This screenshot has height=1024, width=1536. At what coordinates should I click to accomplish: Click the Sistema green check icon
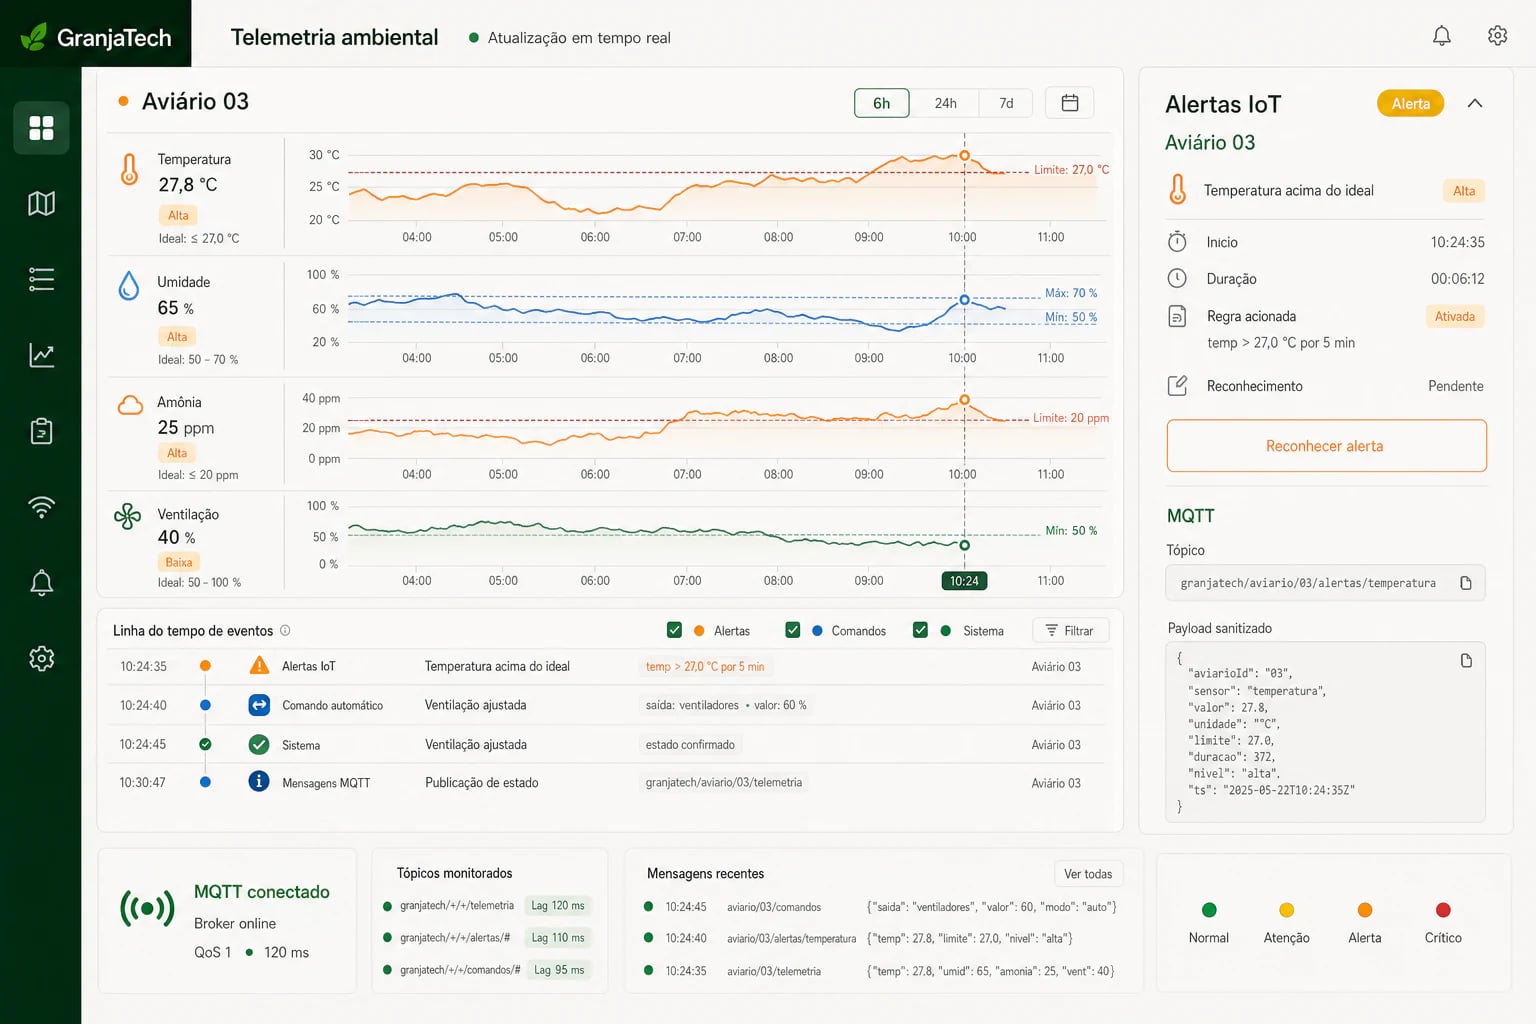click(x=259, y=745)
